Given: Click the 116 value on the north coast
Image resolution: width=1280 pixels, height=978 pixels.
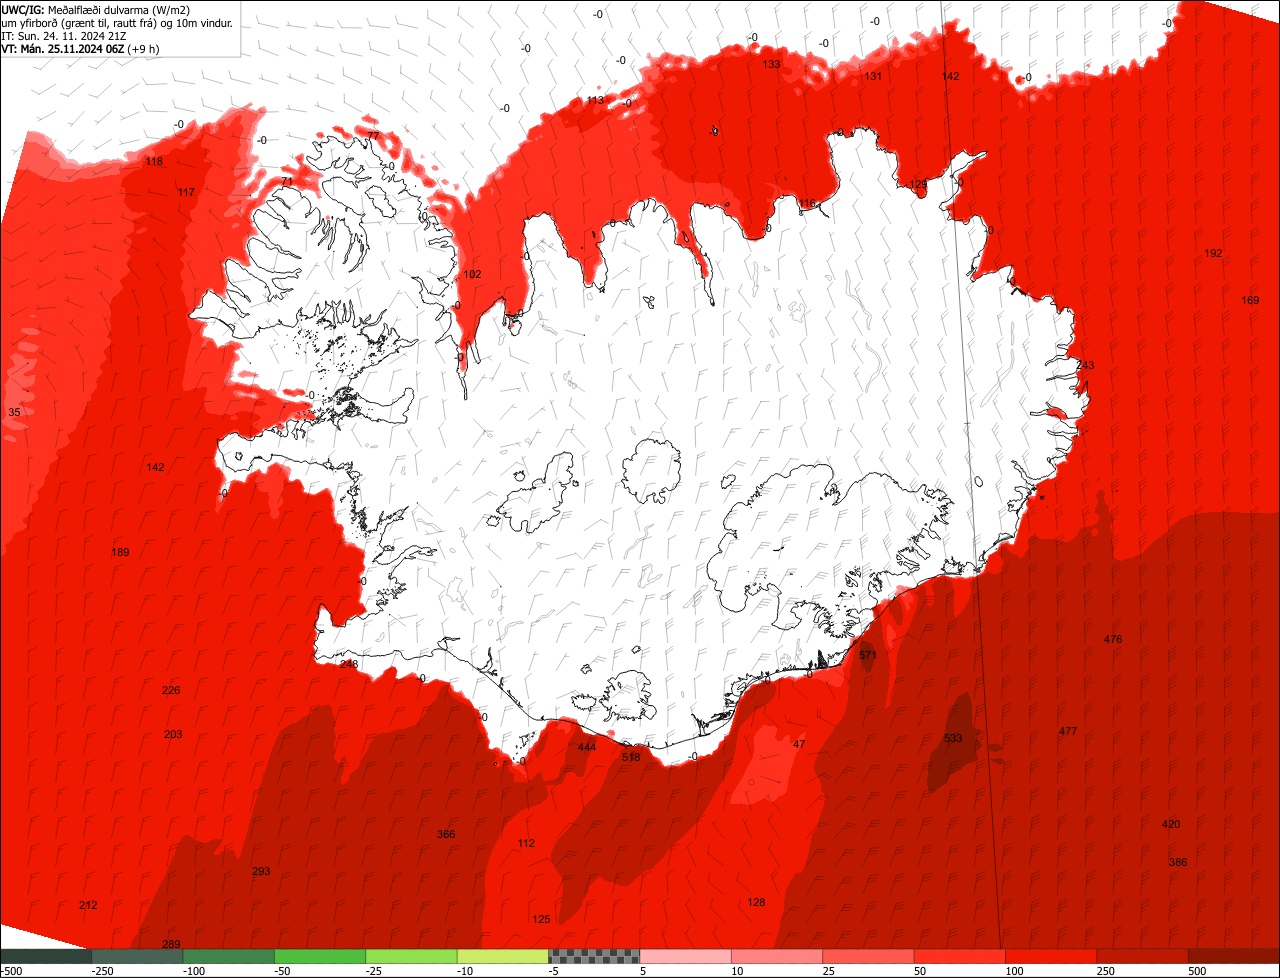Looking at the screenshot, I should pos(807,204).
